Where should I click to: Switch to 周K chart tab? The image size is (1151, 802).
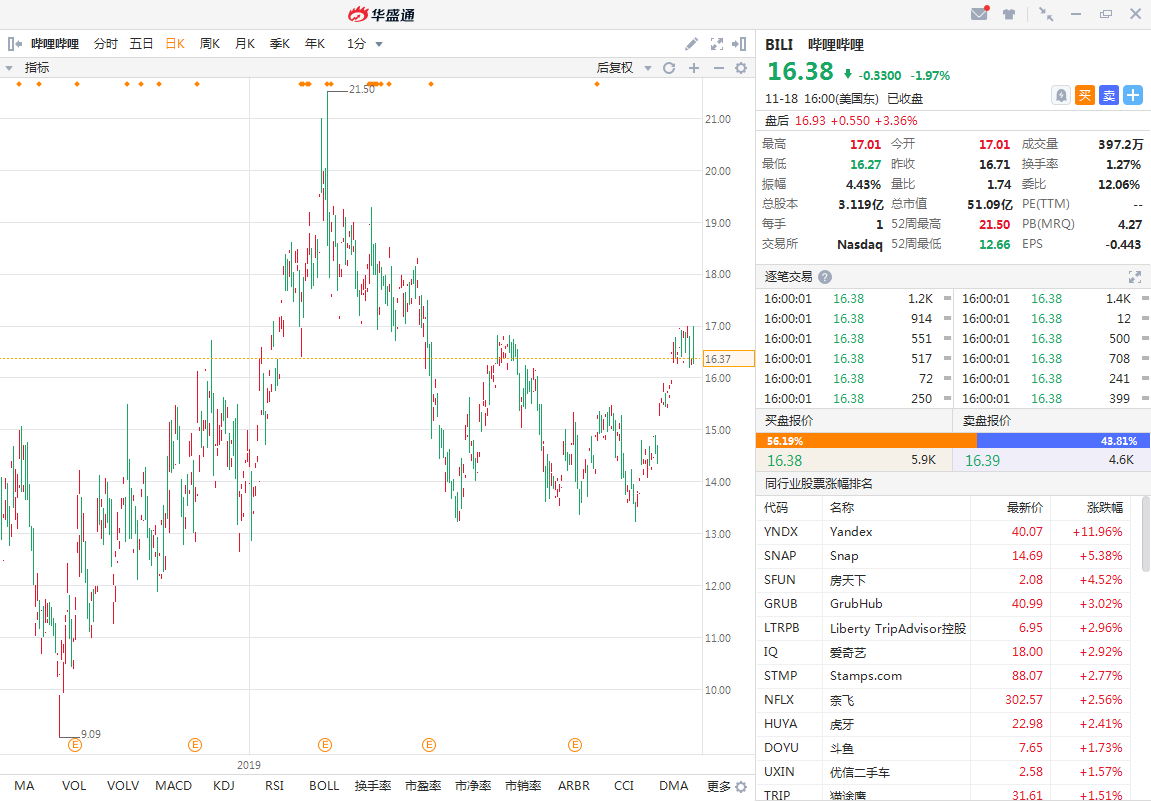pos(210,44)
